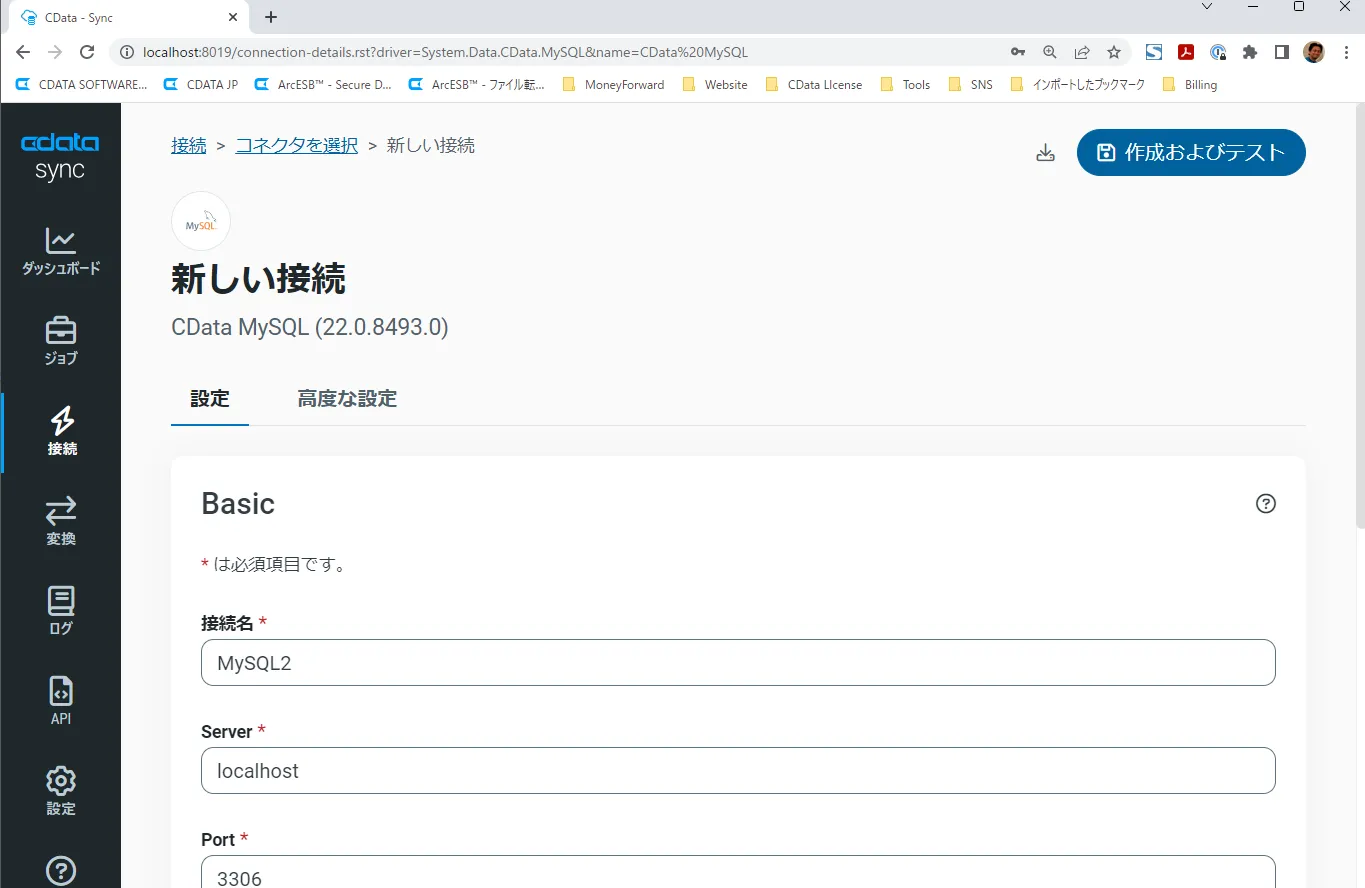The image size is (1365, 888).
Task: Click the MySQL connector logo image
Action: click(x=200, y=220)
